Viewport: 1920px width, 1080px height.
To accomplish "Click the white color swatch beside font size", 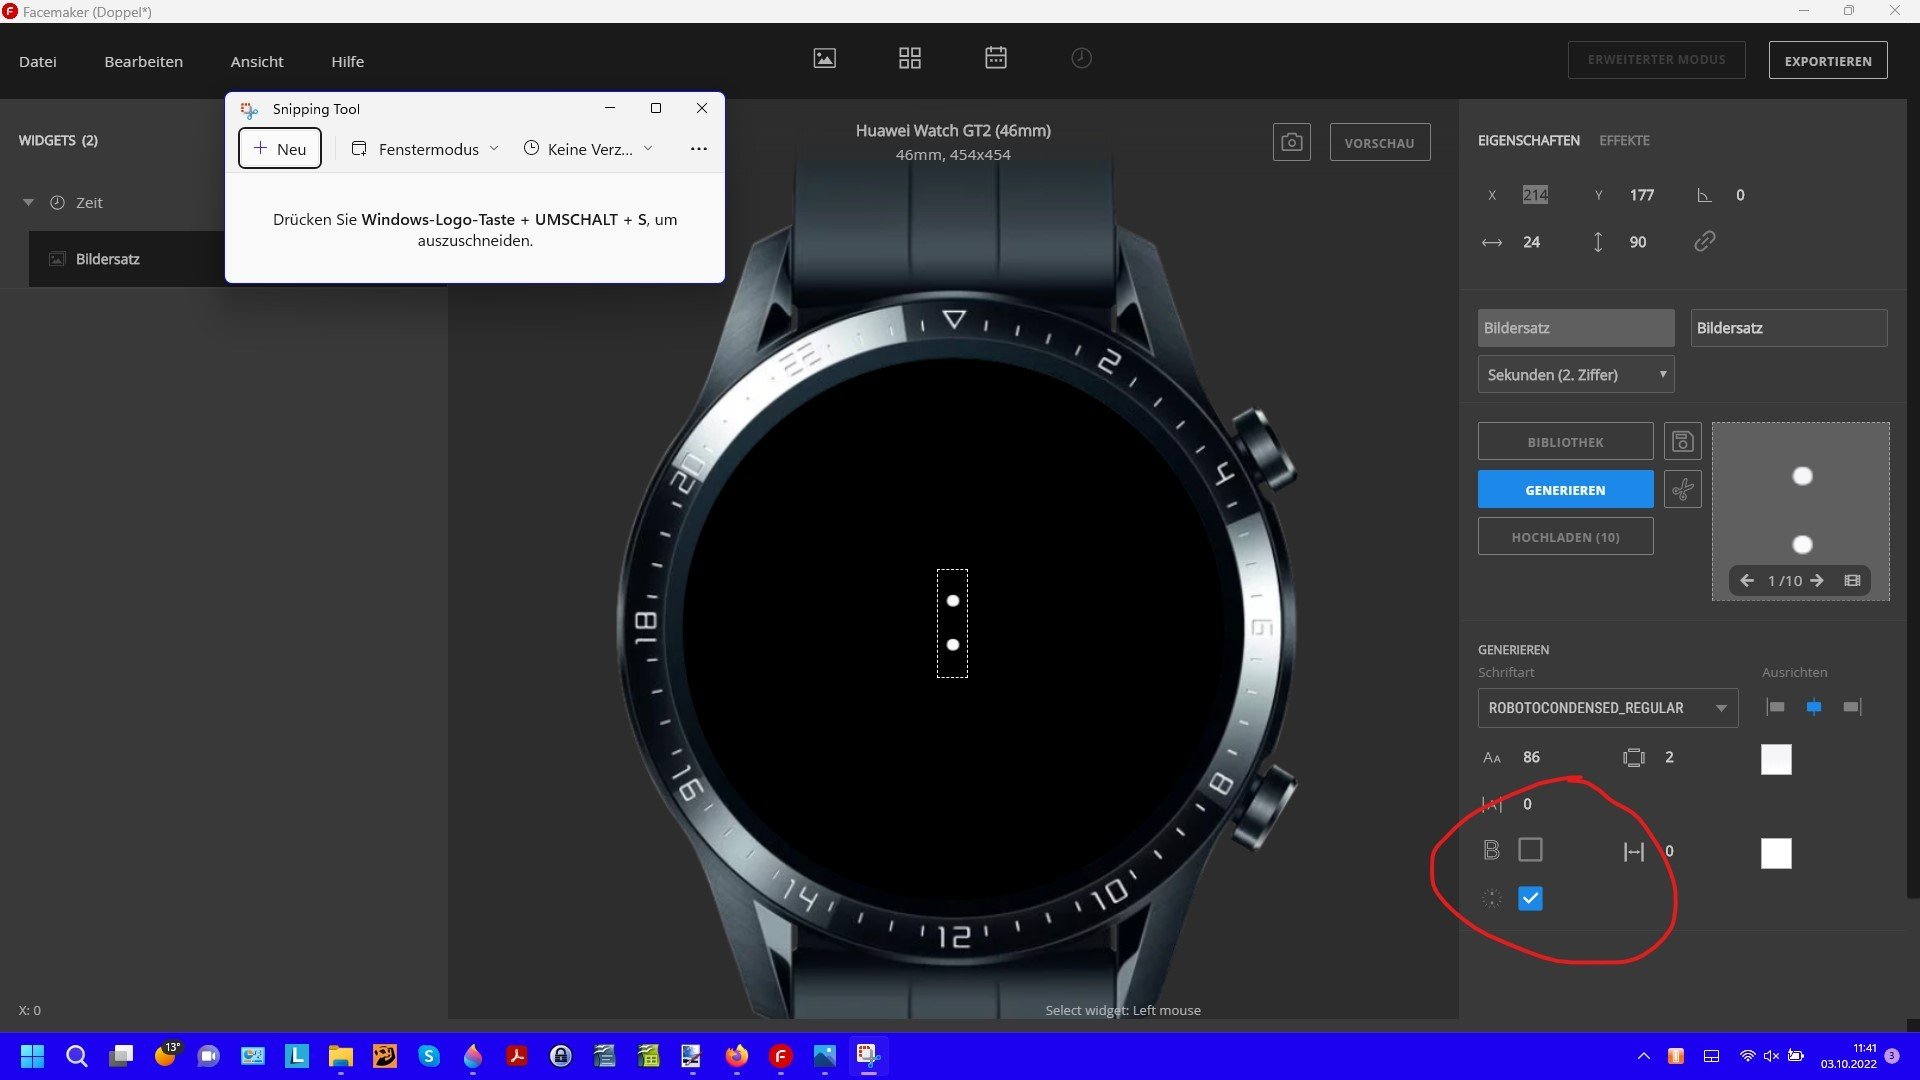I will [1775, 759].
